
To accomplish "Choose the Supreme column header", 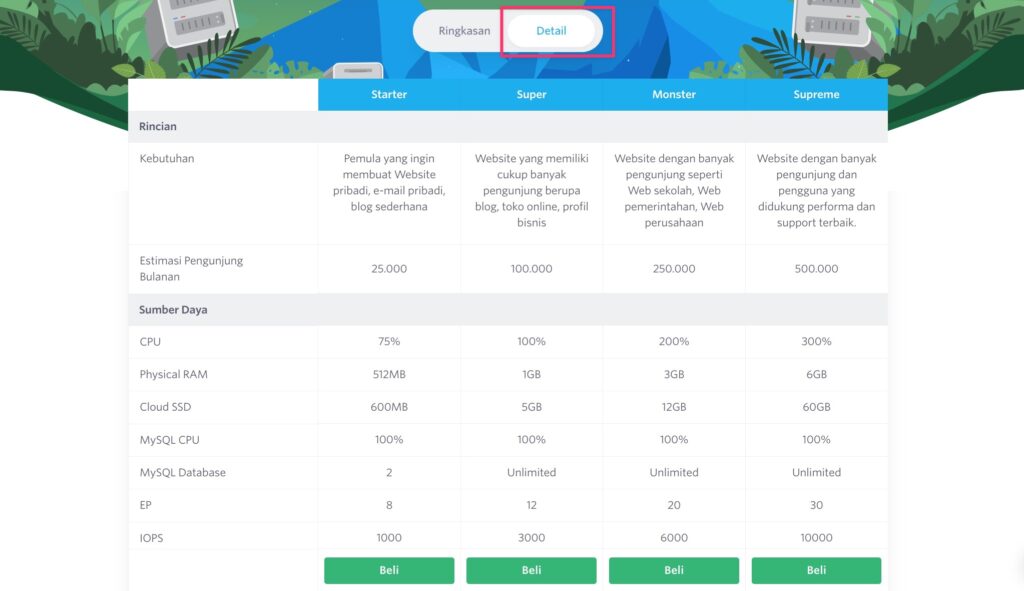I will [x=816, y=95].
